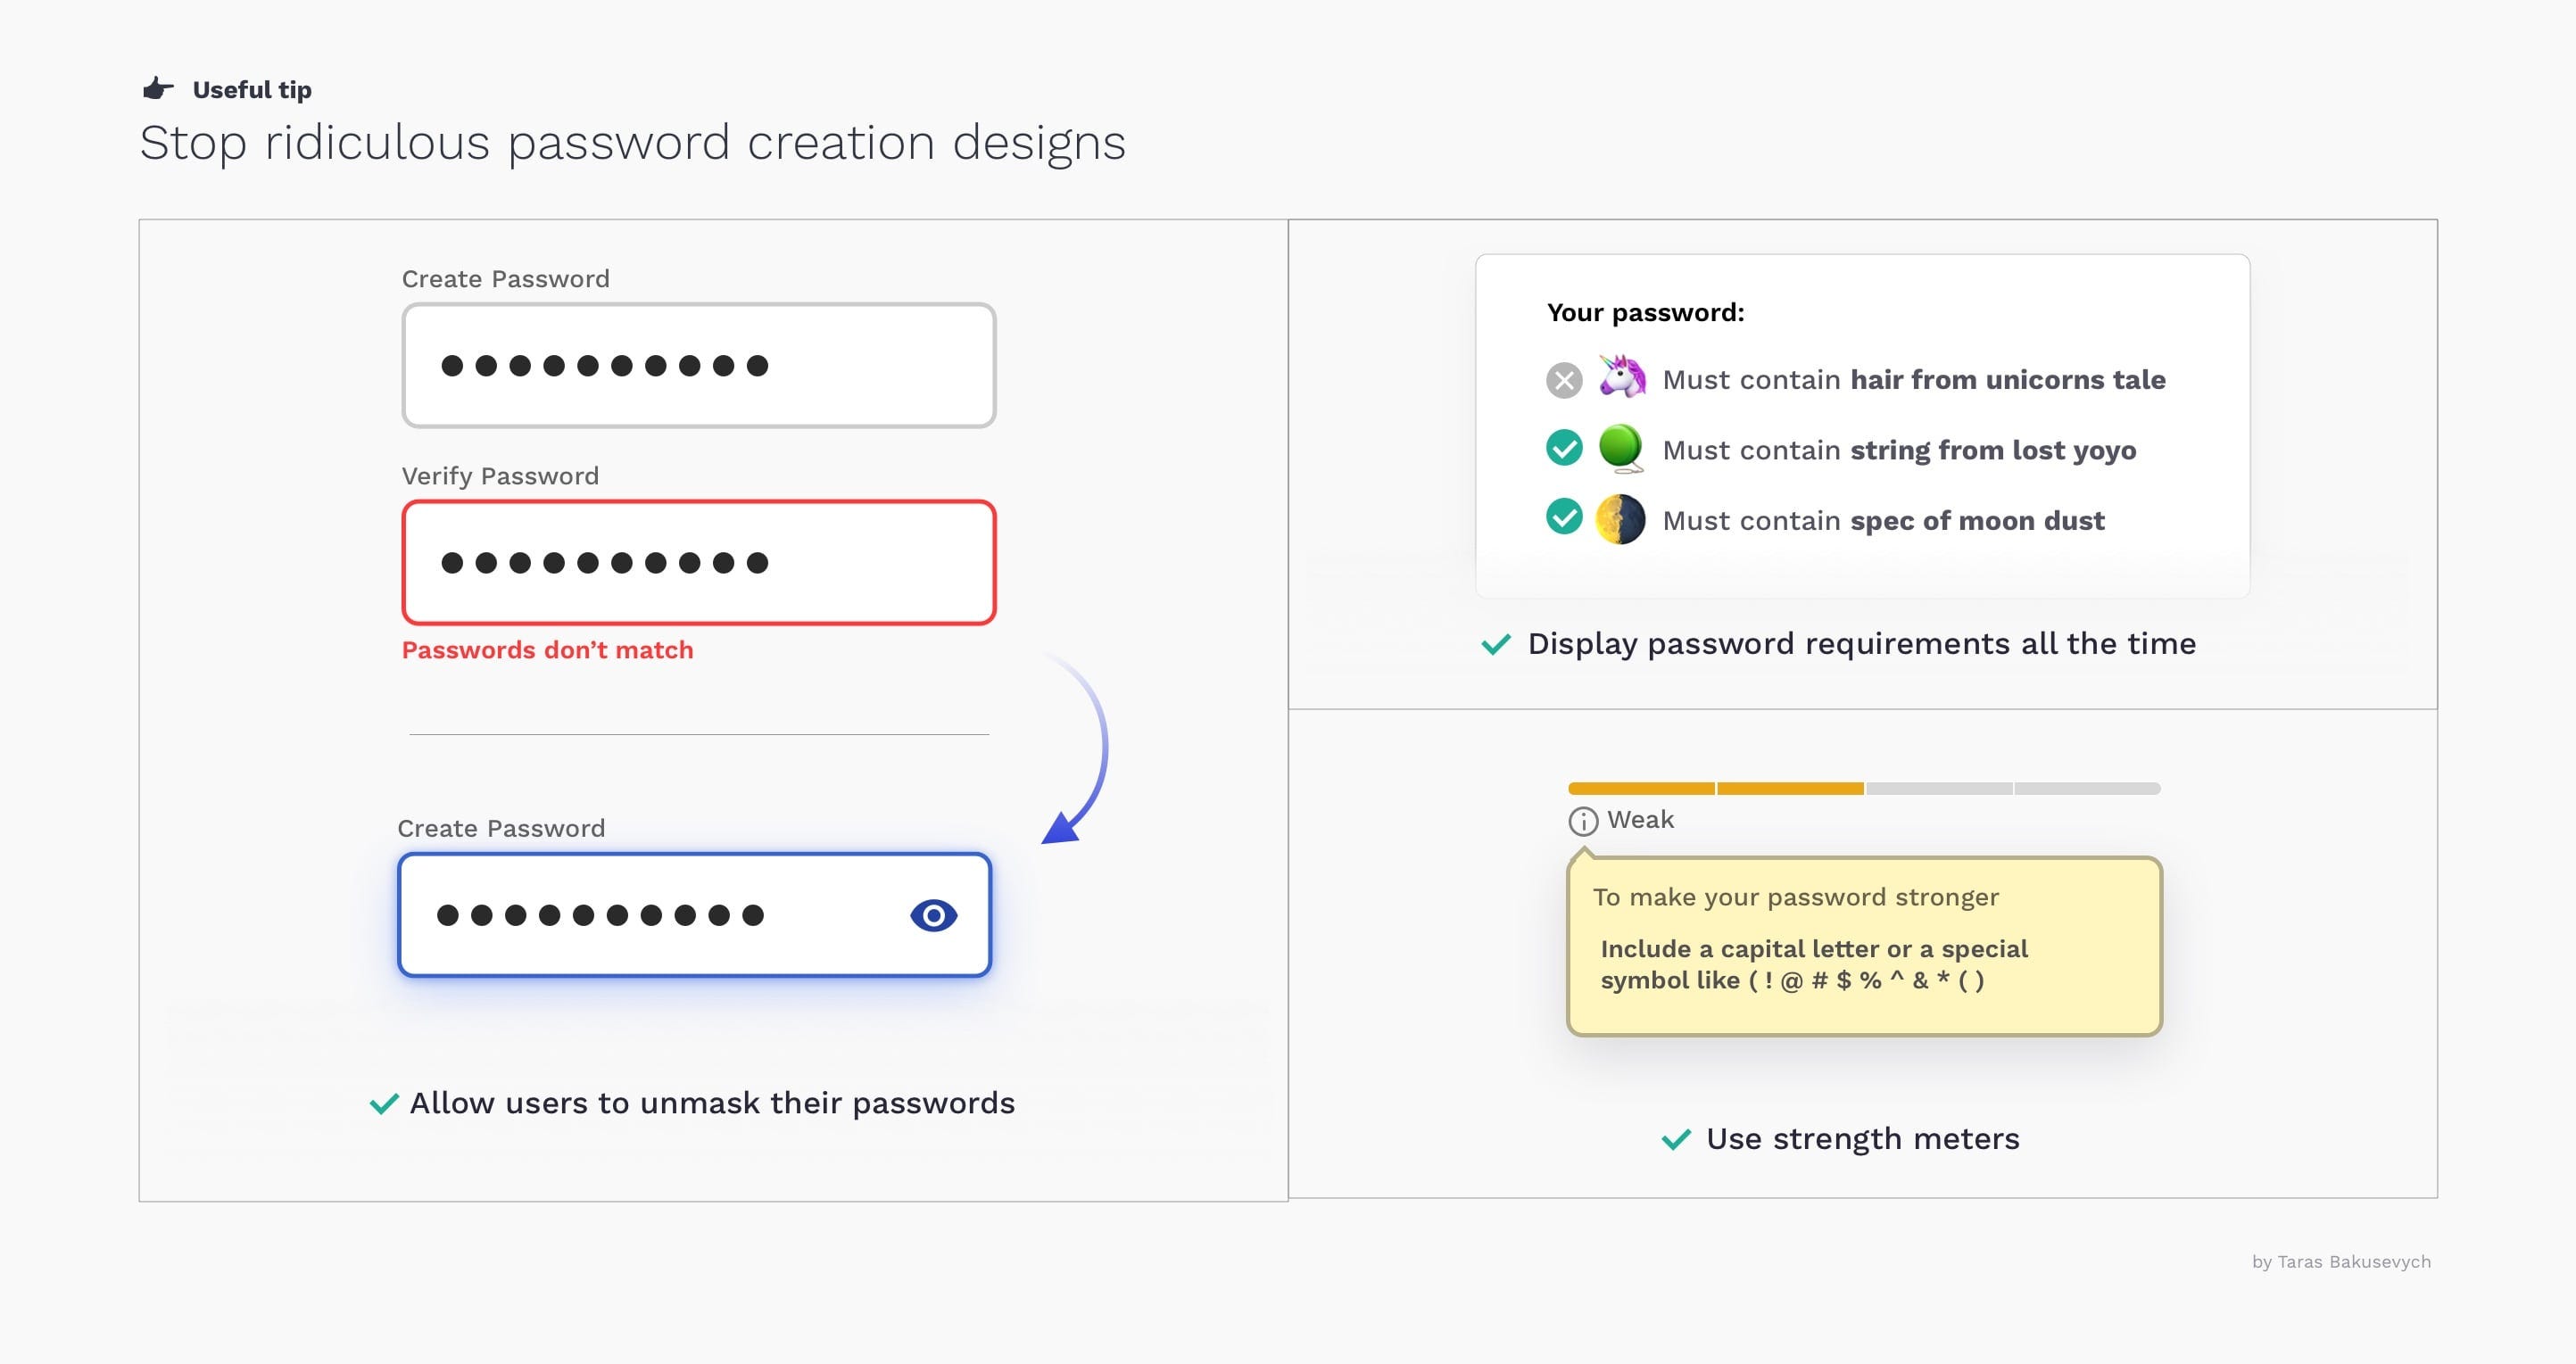Click the moon emoji next to moon dust rule
Screen dimensions: 2576x1364
coord(1622,520)
